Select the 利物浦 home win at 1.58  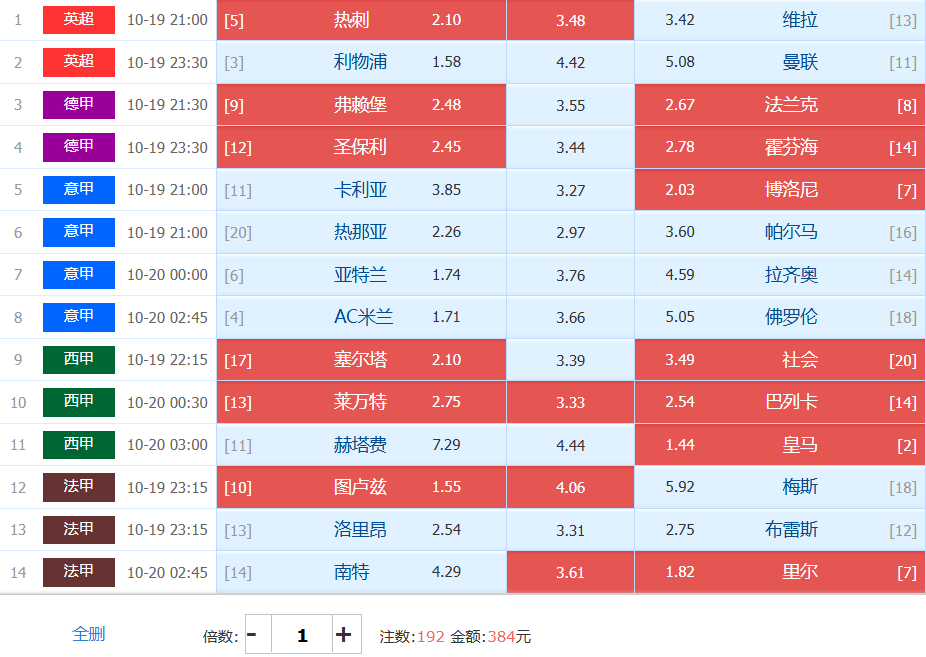click(x=361, y=62)
